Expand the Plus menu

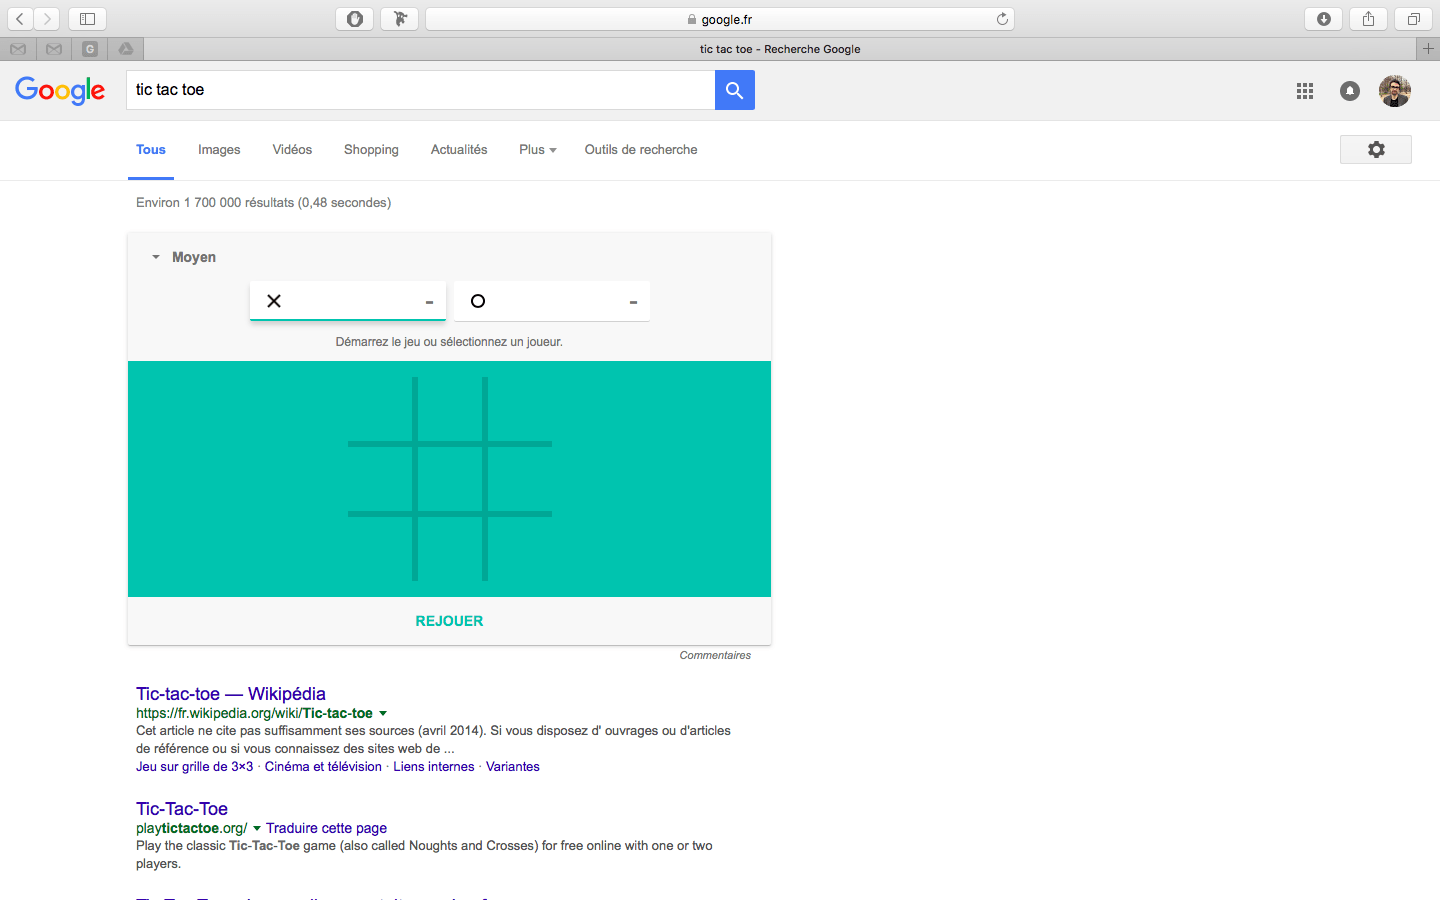(x=538, y=150)
